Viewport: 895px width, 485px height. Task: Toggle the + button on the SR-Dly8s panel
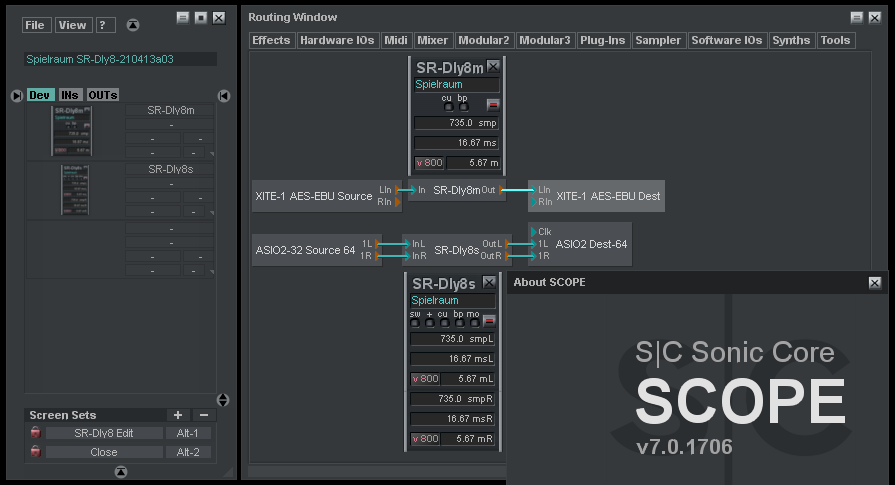pos(430,323)
